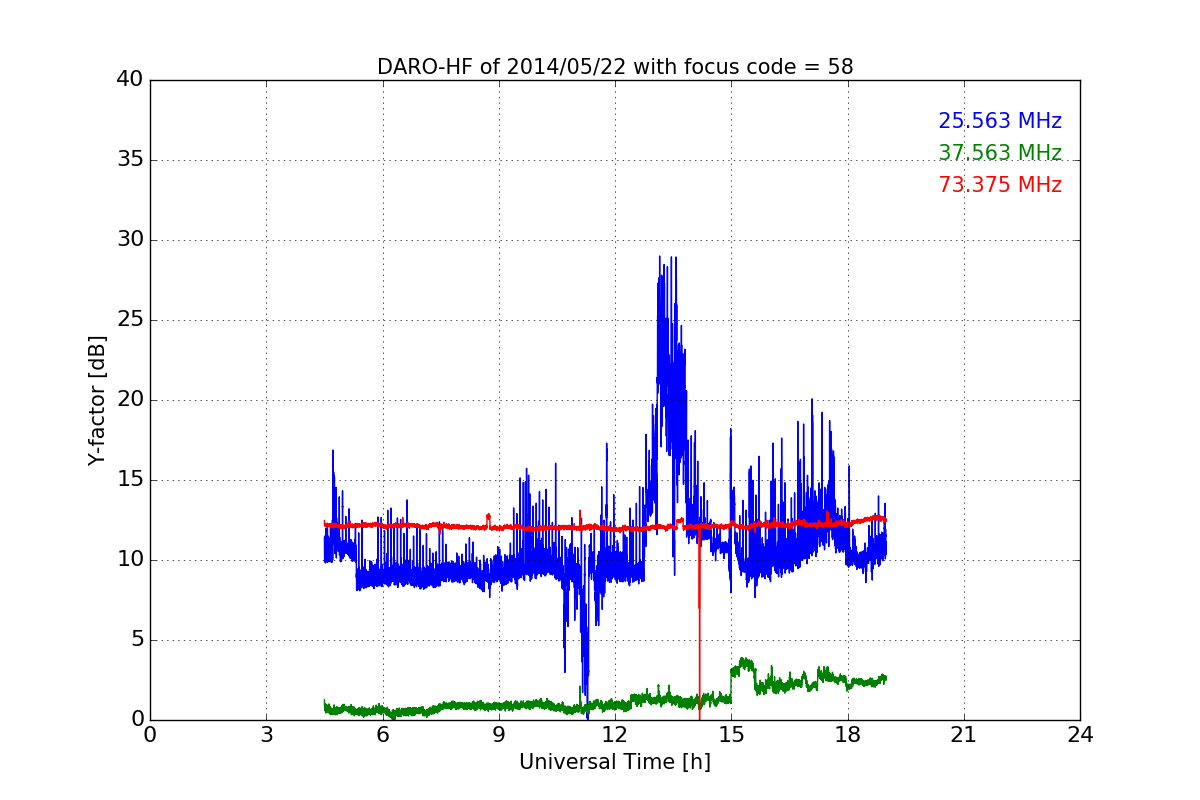Click the y-axis tick label 25
This screenshot has height=800, width=1200.
129,320
